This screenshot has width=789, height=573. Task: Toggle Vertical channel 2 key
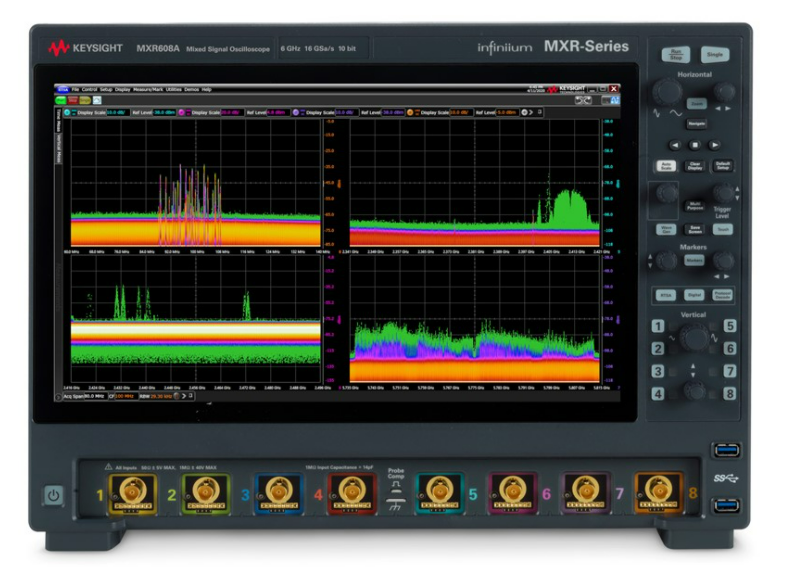(658, 348)
